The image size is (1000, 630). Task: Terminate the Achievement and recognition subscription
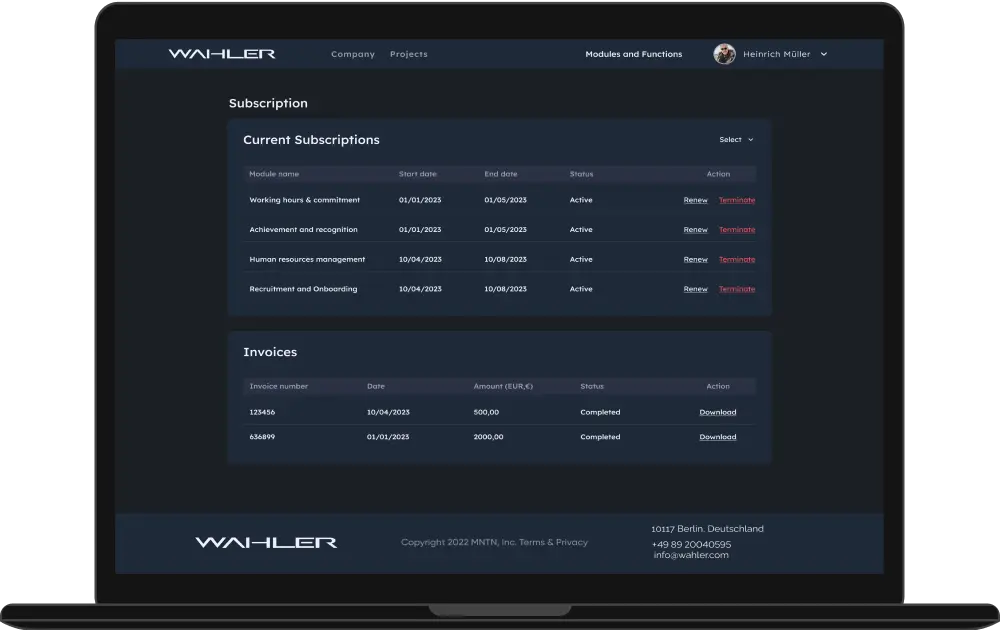(x=737, y=229)
